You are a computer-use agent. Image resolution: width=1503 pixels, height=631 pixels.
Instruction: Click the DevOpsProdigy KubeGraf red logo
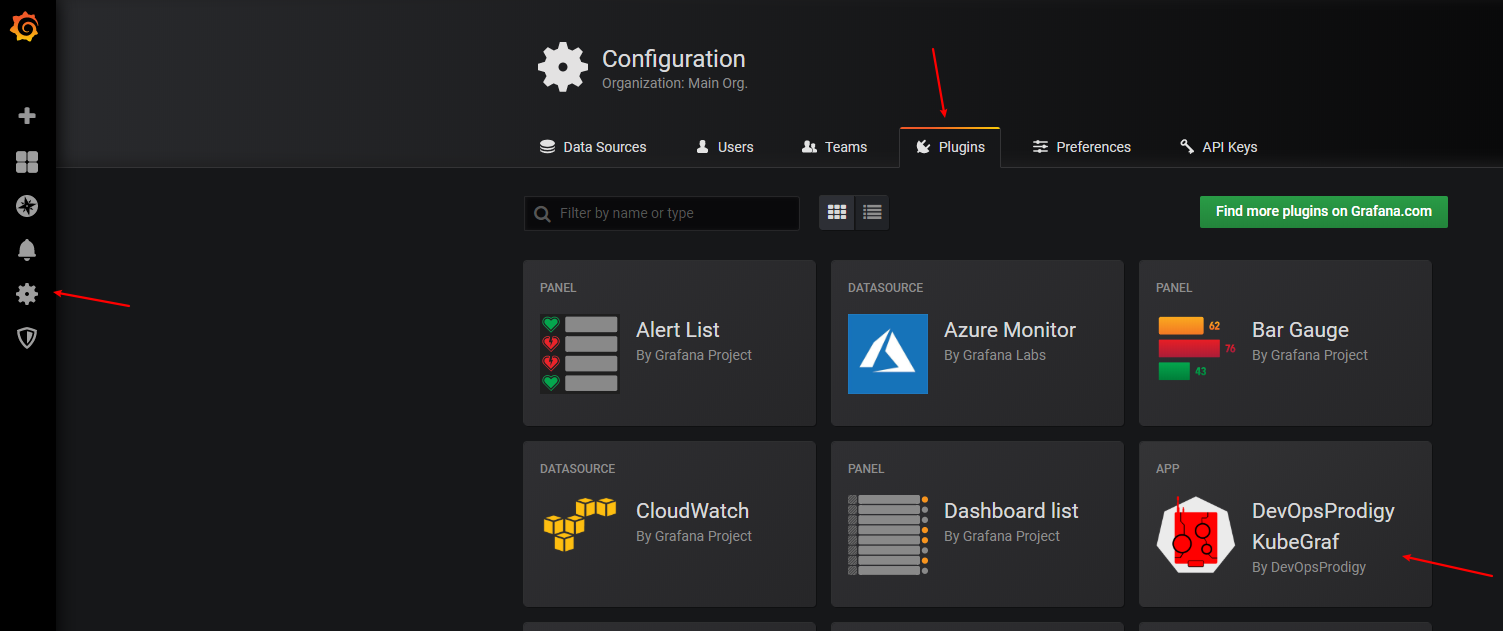[x=1196, y=534]
